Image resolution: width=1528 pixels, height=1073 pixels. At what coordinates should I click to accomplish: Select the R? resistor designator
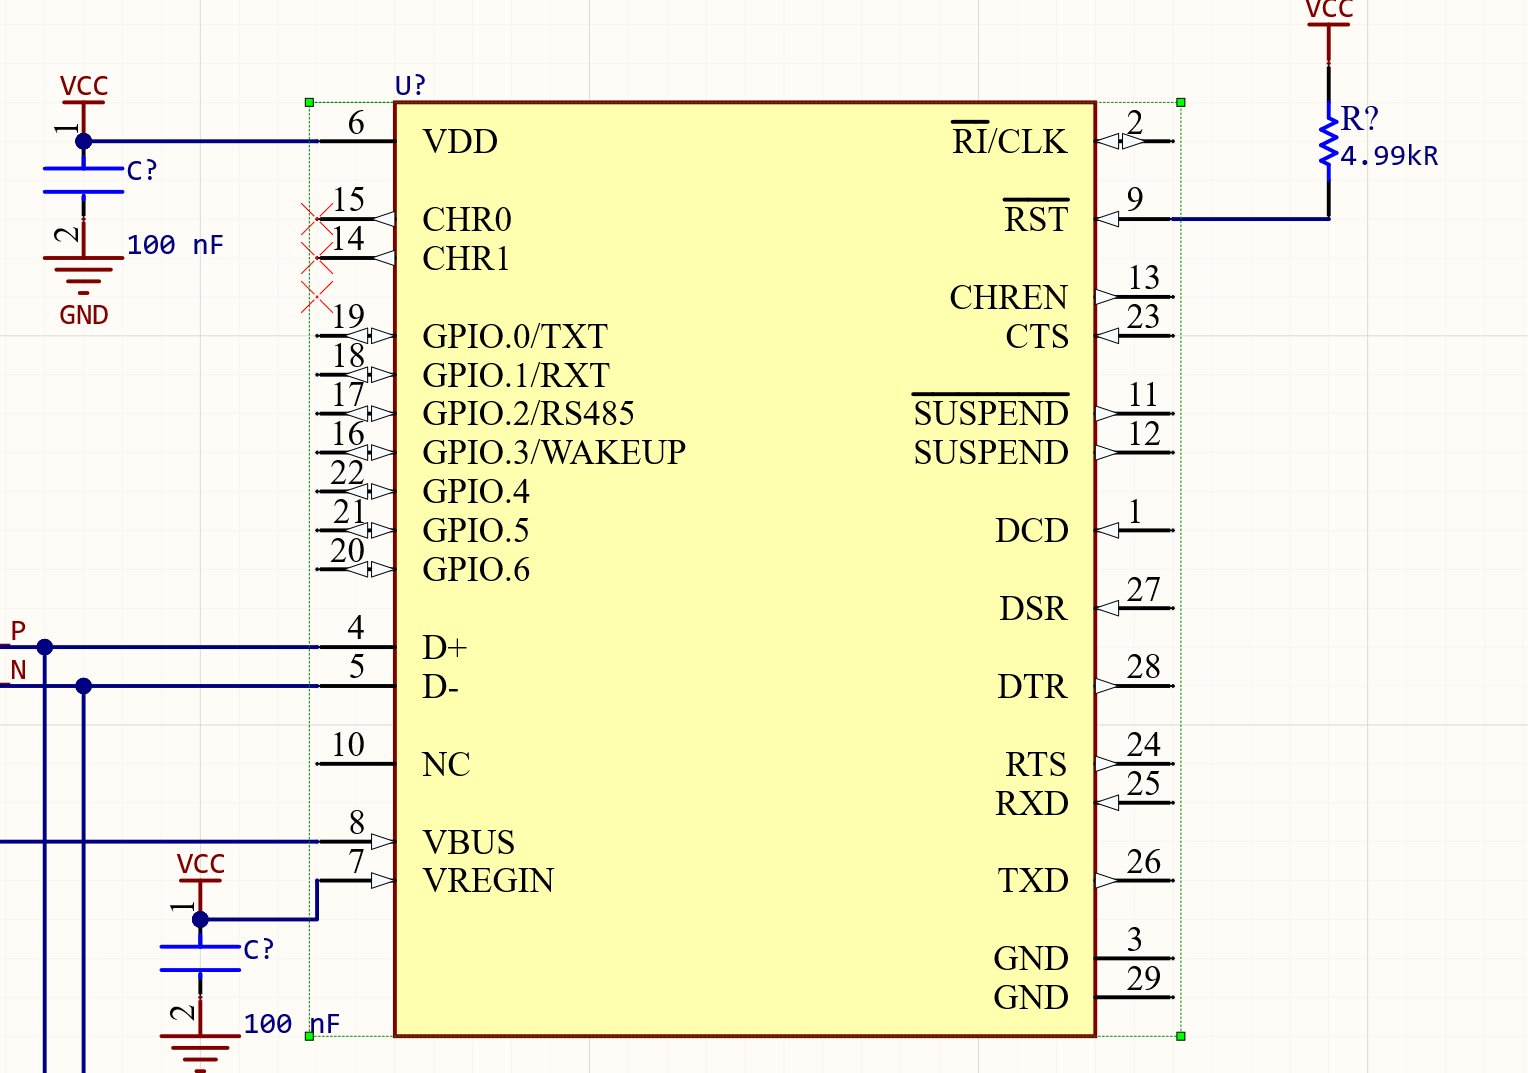coord(1360,119)
